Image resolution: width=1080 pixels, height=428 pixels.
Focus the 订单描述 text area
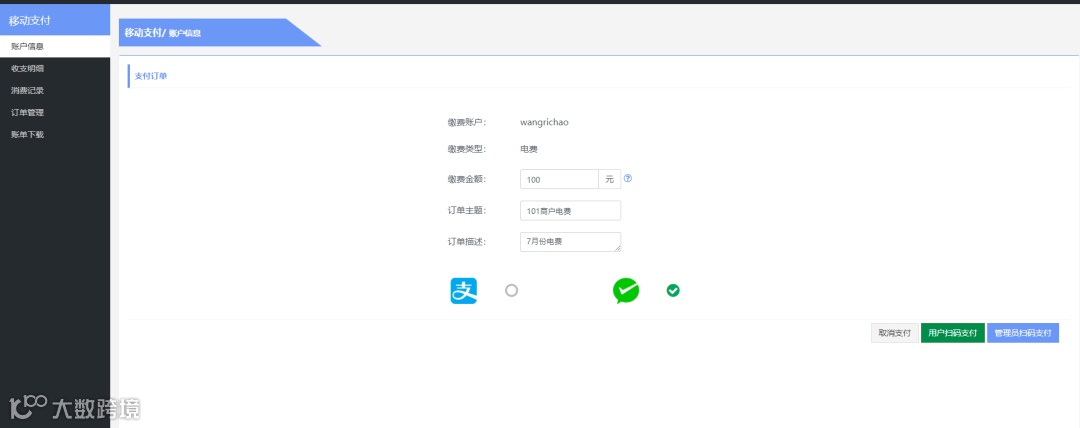point(570,242)
